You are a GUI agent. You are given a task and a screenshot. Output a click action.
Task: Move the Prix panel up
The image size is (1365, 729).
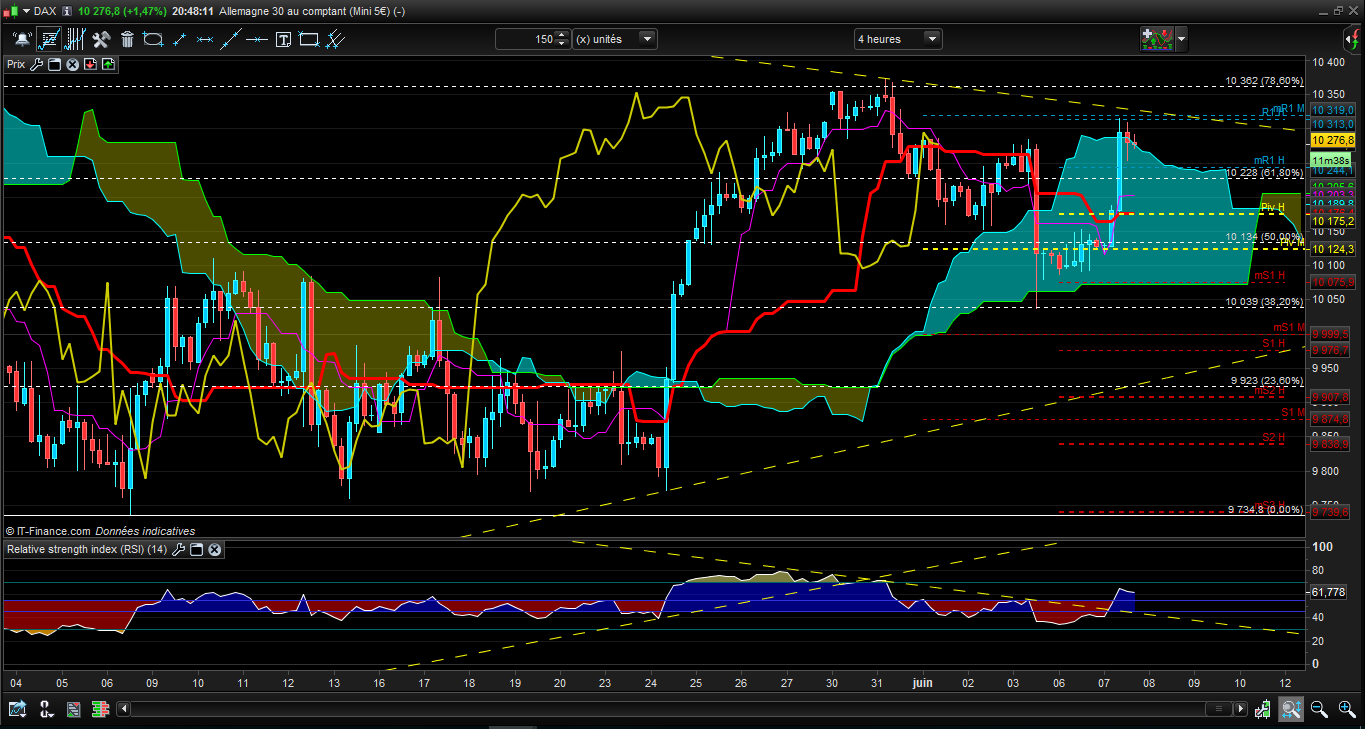tap(108, 64)
